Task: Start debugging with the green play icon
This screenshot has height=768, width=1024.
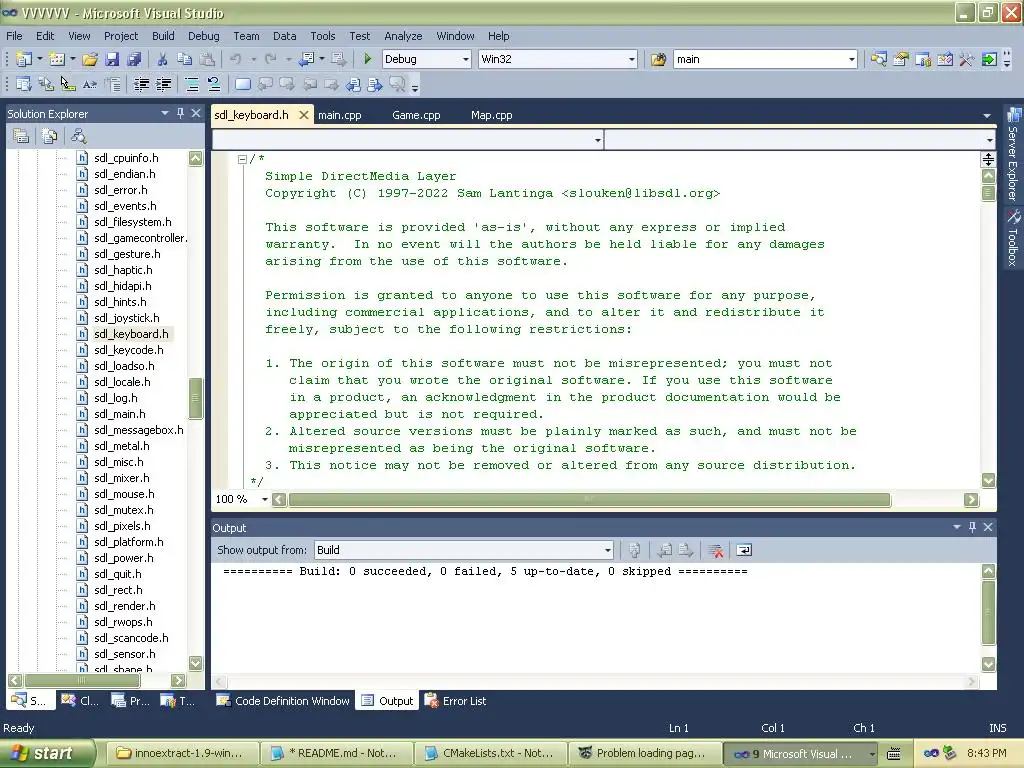Action: (x=368, y=59)
